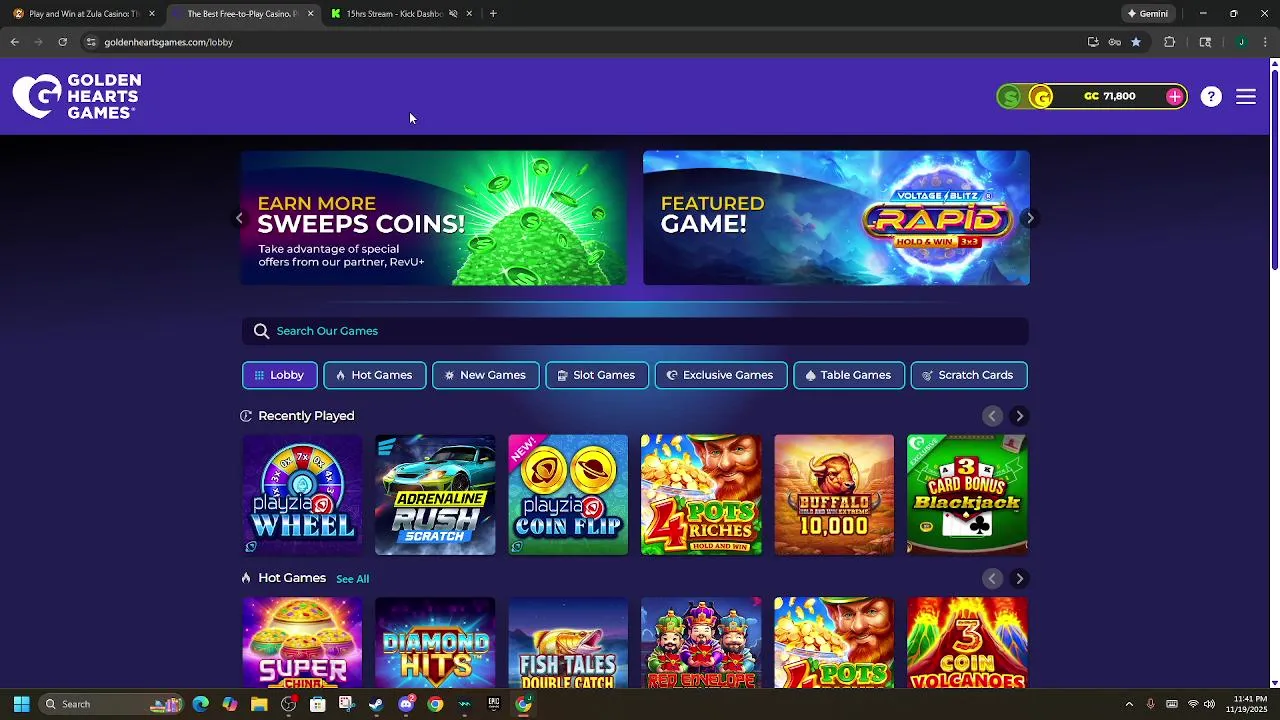
Task: Click the help question mark icon
Action: (x=1211, y=96)
